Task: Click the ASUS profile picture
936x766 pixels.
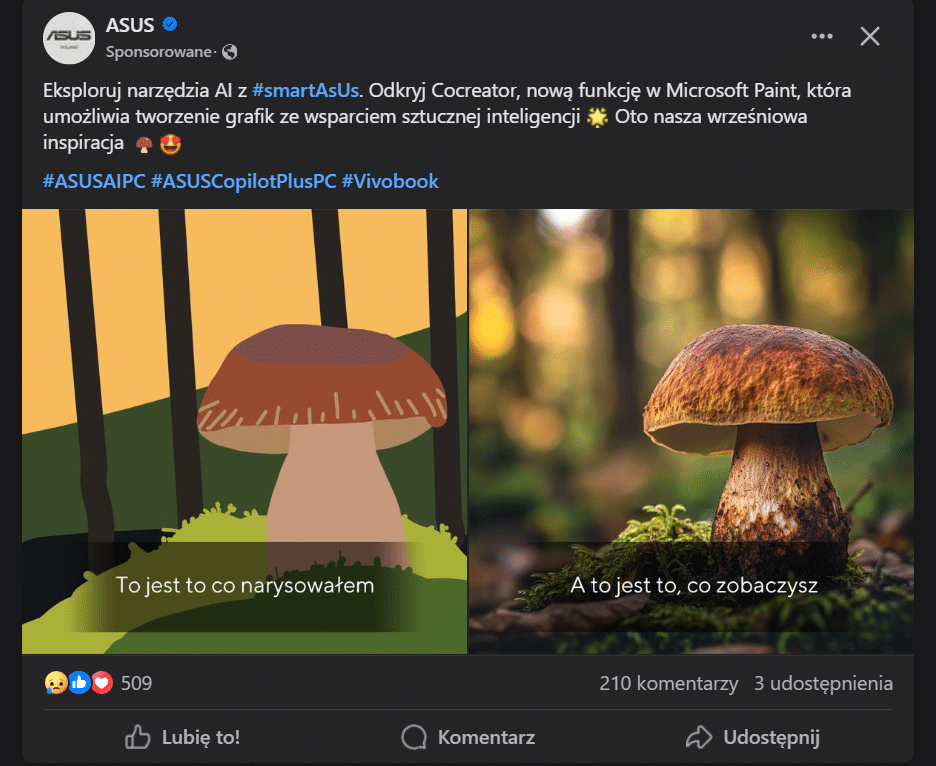Action: coord(69,39)
